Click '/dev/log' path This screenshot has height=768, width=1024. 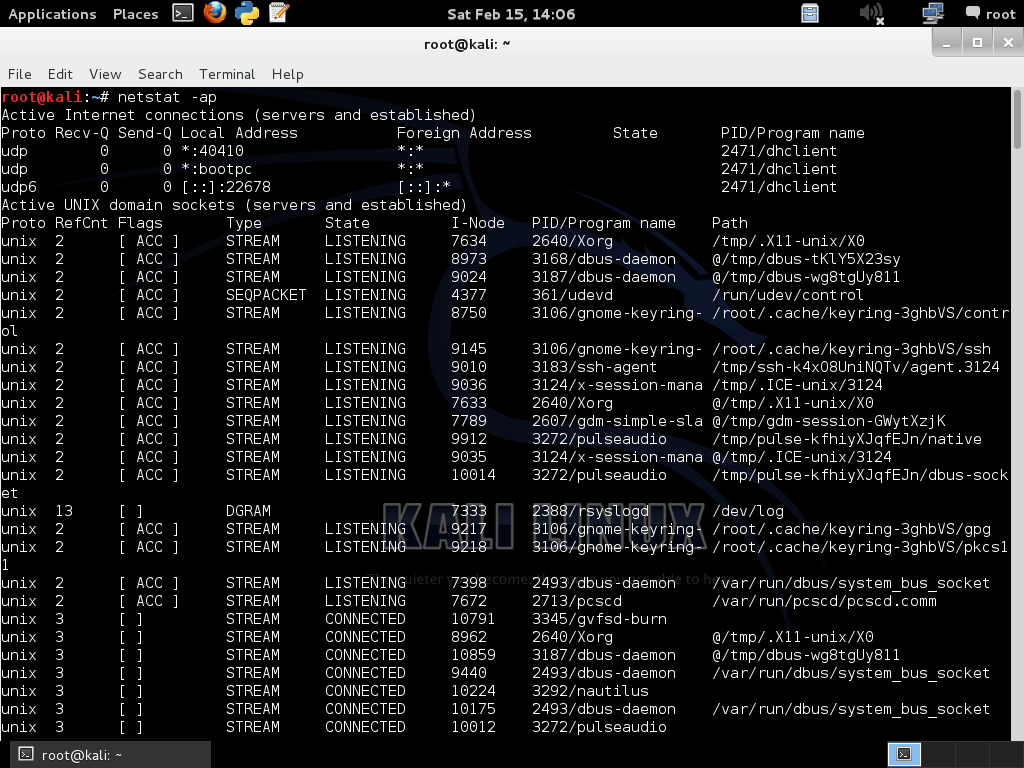tap(748, 511)
